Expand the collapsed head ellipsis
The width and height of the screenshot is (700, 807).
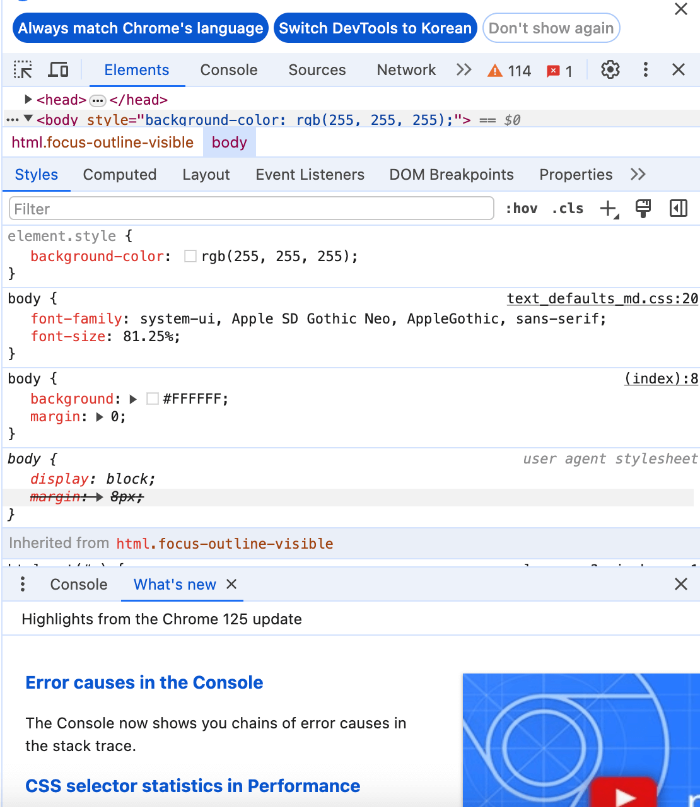[97, 100]
